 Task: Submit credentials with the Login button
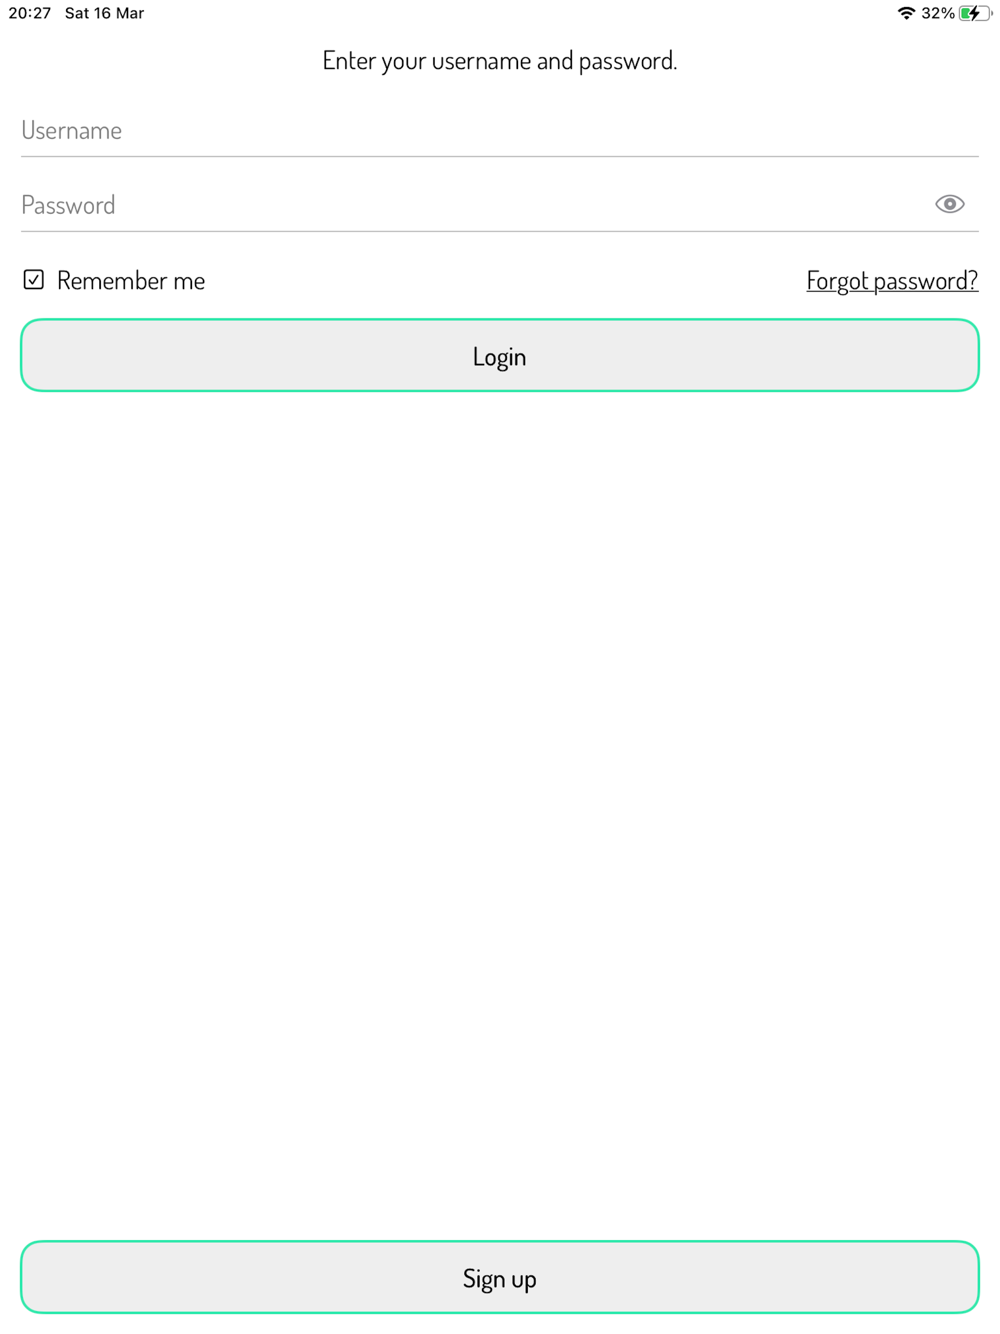click(500, 356)
